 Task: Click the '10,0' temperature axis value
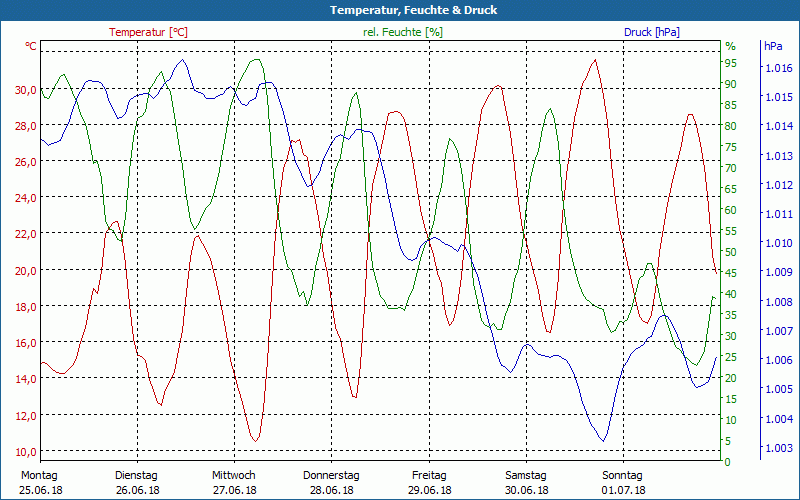26,452
